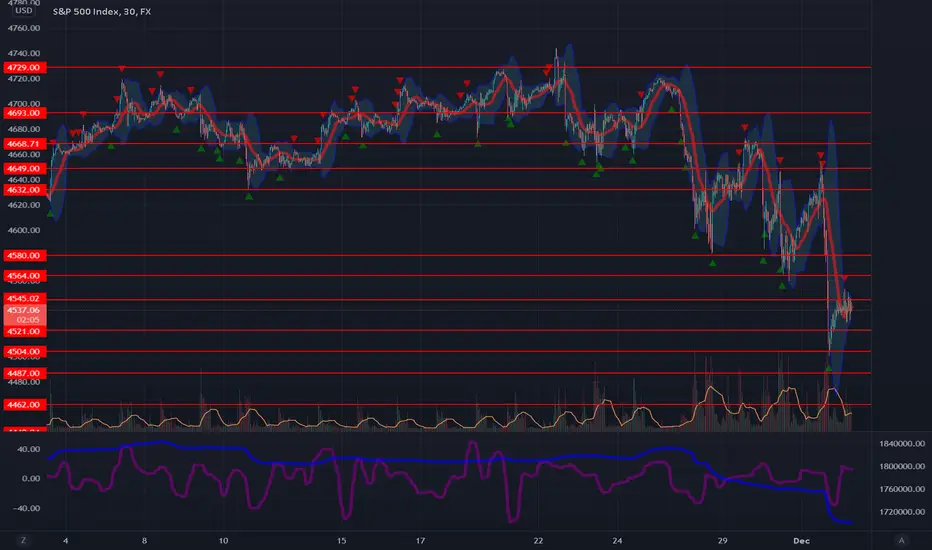Select the 4564.00 horizontal line label
The height and width of the screenshot is (550, 932).
click(x=24, y=275)
